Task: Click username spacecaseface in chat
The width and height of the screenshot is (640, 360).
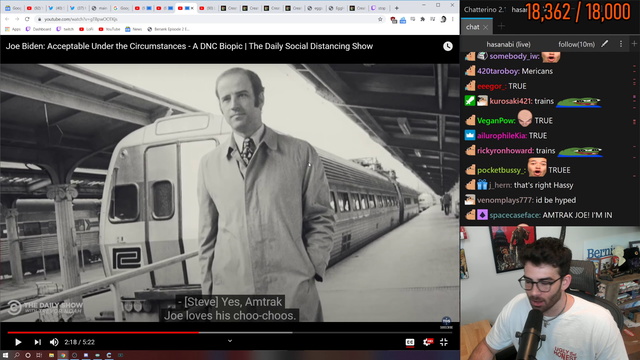Action: tap(515, 215)
